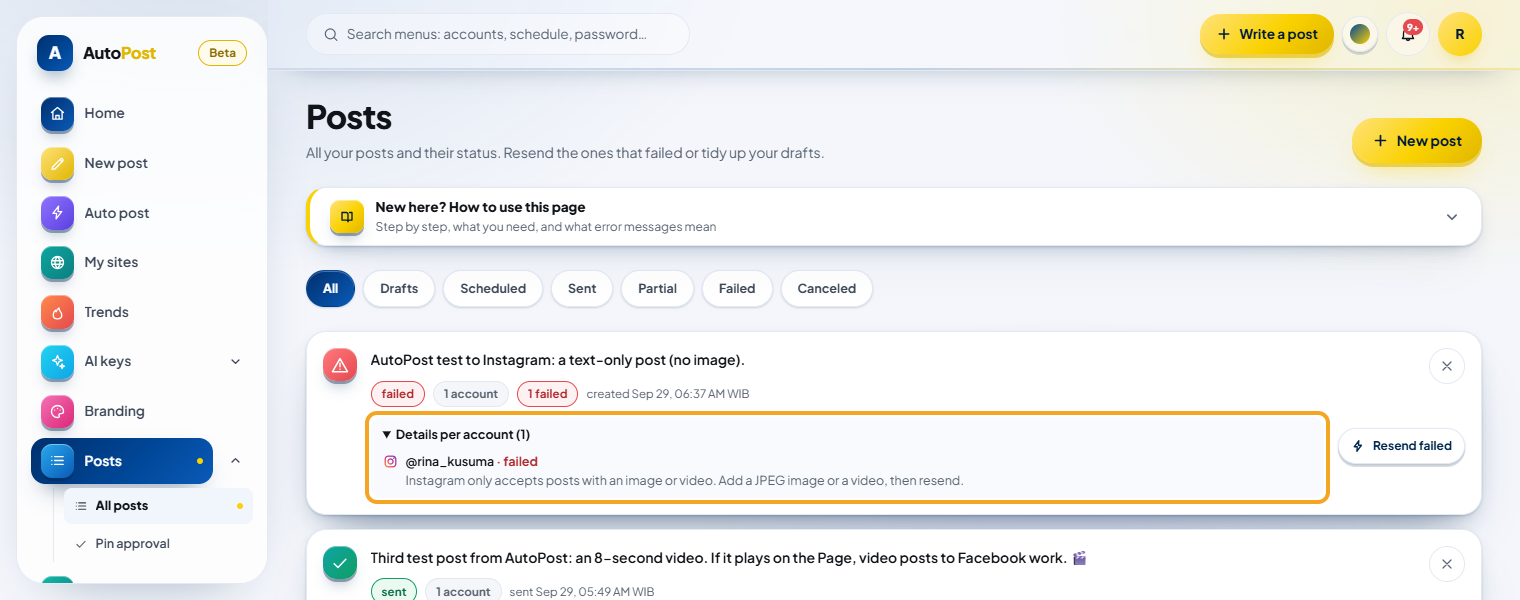Select the All filter tab
1520x600 pixels.
(x=330, y=288)
